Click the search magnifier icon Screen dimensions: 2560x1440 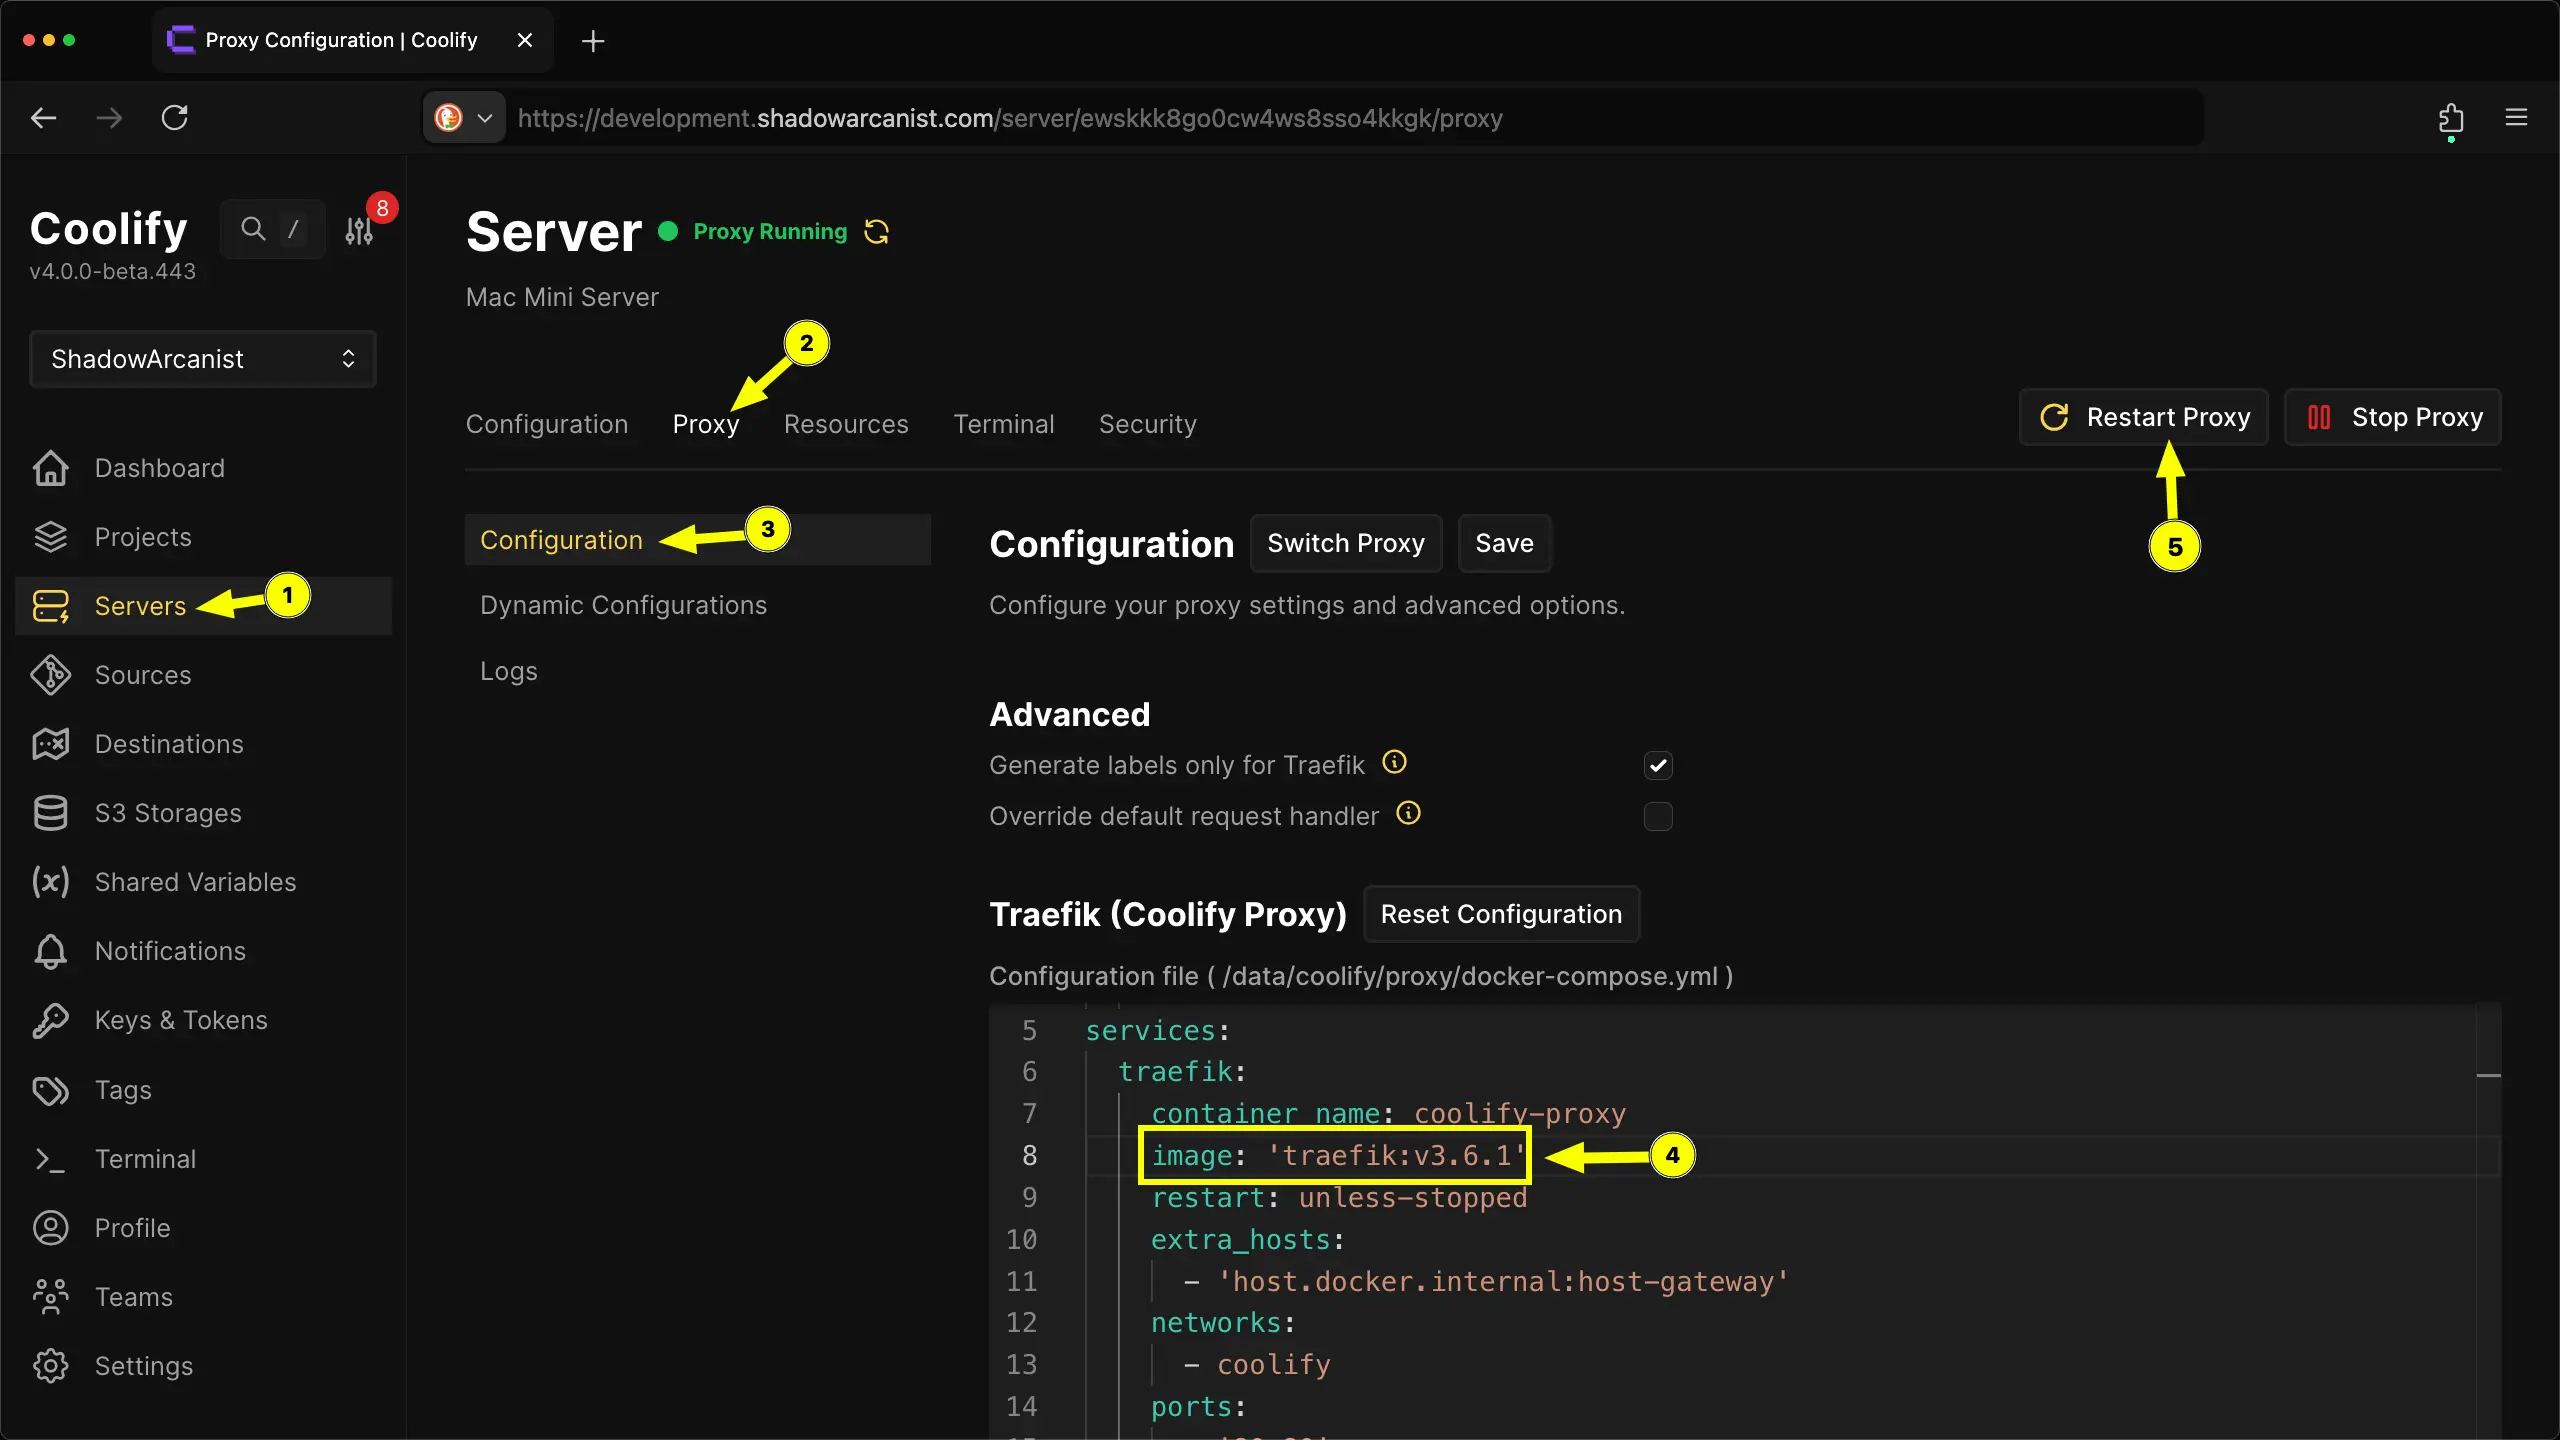253,228
